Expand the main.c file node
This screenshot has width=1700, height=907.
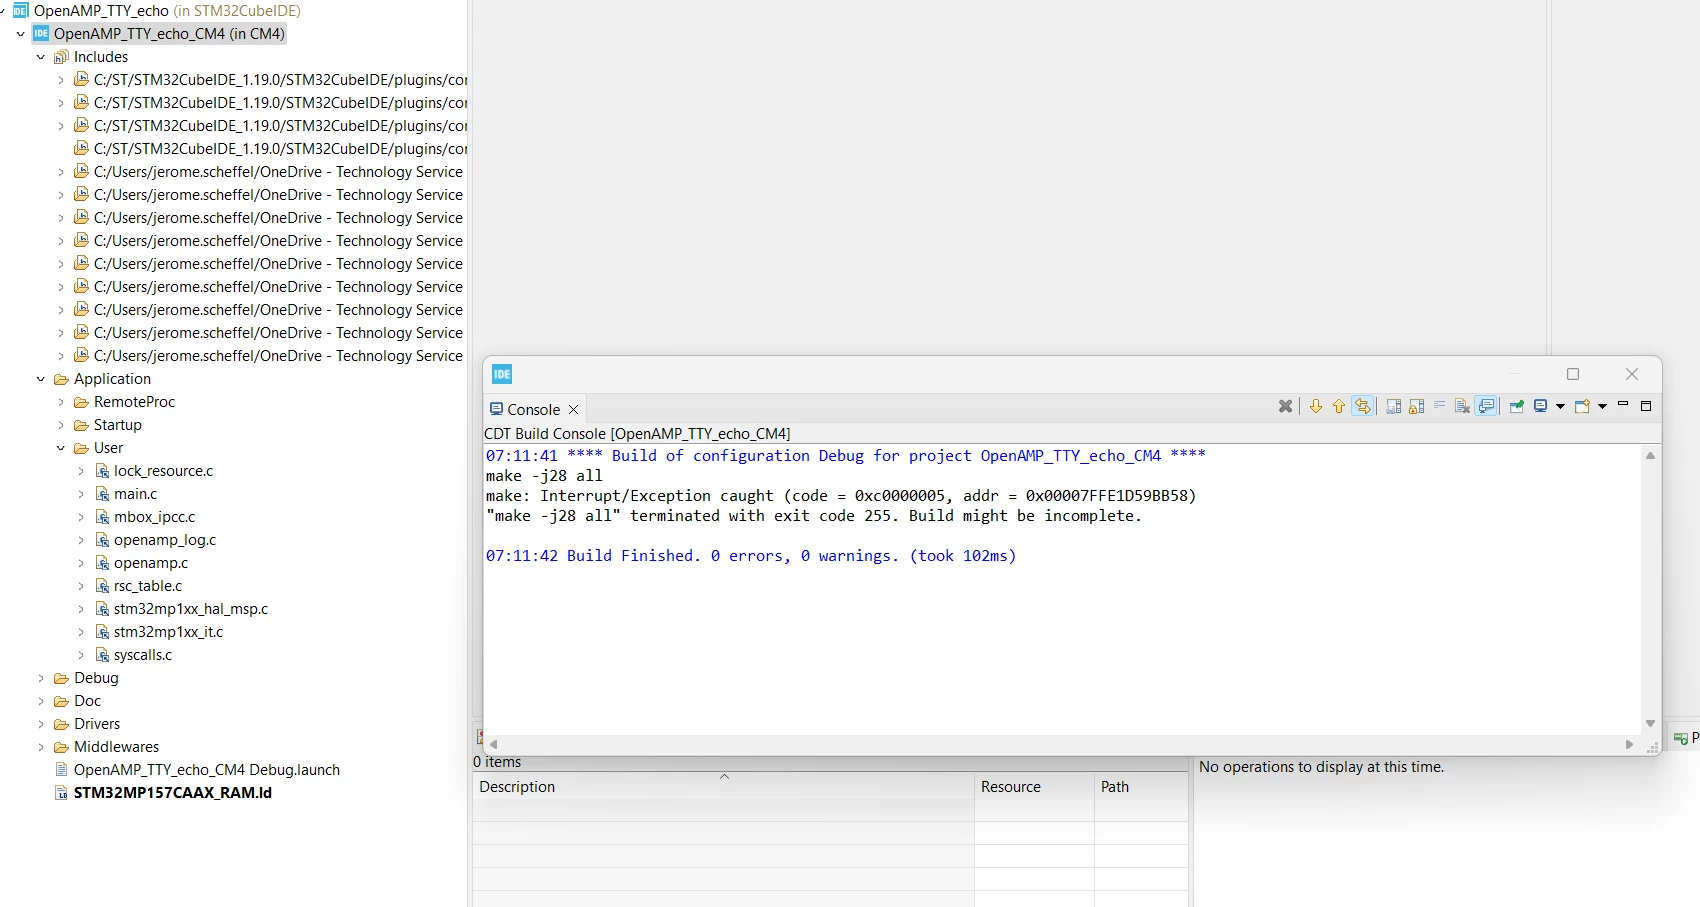pyautogui.click(x=80, y=494)
